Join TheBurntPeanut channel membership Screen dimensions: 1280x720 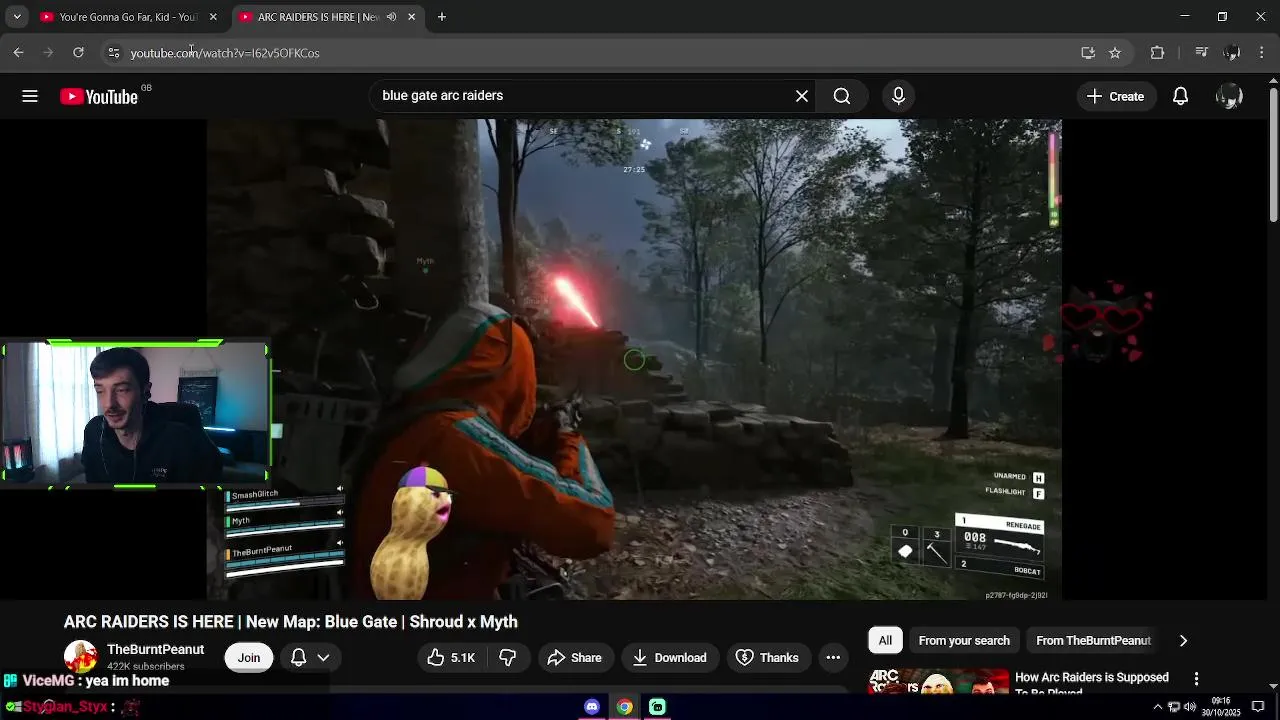coord(249,658)
